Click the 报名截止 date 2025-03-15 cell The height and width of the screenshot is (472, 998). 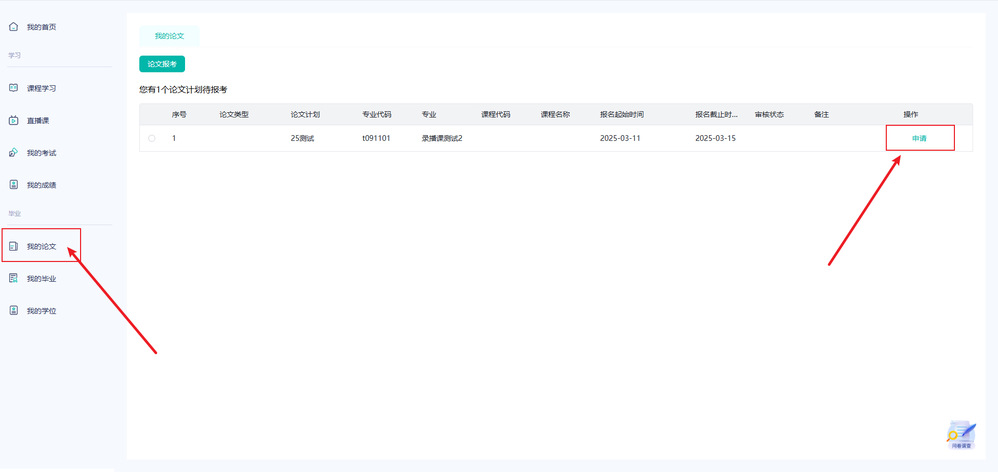[x=715, y=138]
